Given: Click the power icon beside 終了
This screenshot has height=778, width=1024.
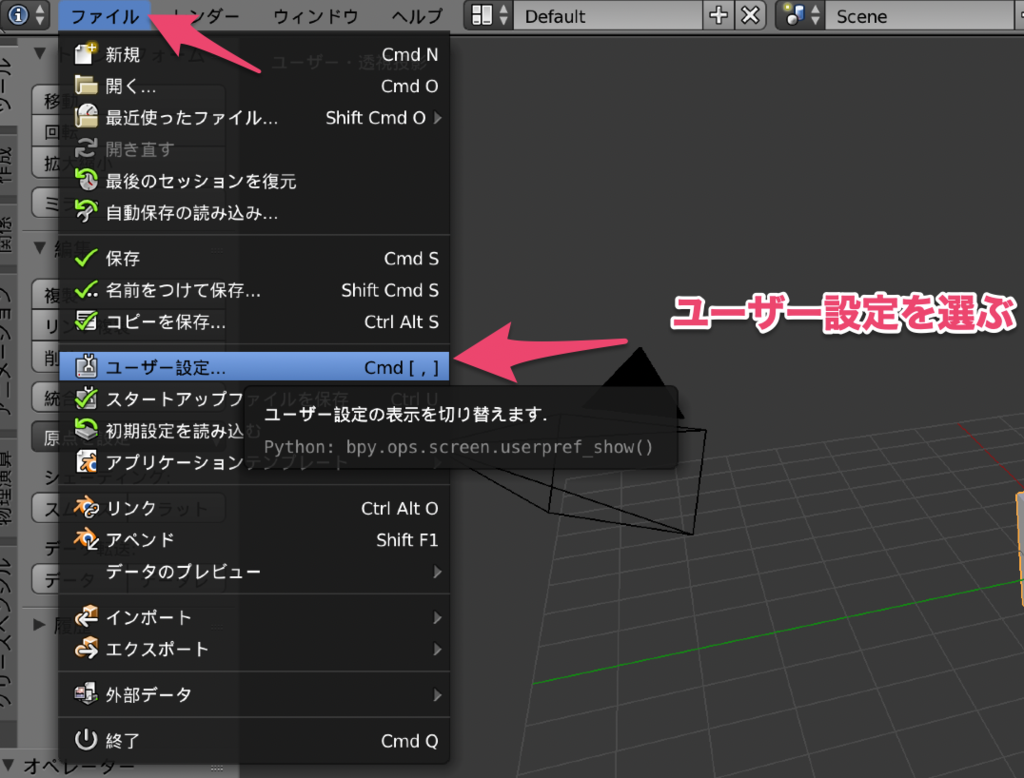Looking at the screenshot, I should coord(87,741).
